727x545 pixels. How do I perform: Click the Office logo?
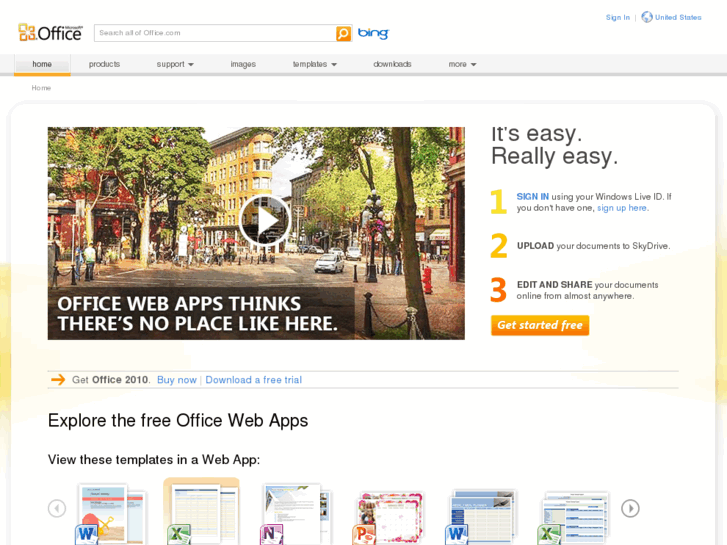pos(50,32)
